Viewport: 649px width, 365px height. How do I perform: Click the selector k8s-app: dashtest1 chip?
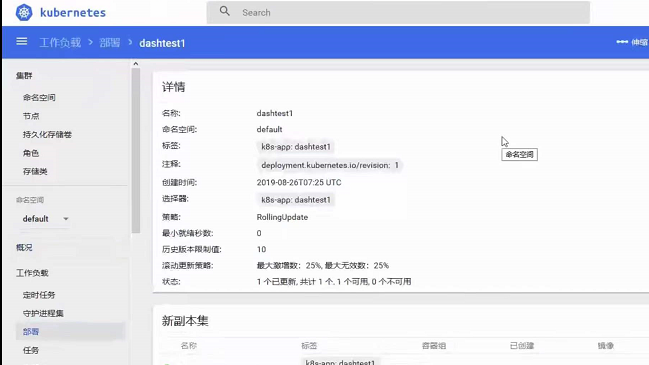tap(296, 200)
